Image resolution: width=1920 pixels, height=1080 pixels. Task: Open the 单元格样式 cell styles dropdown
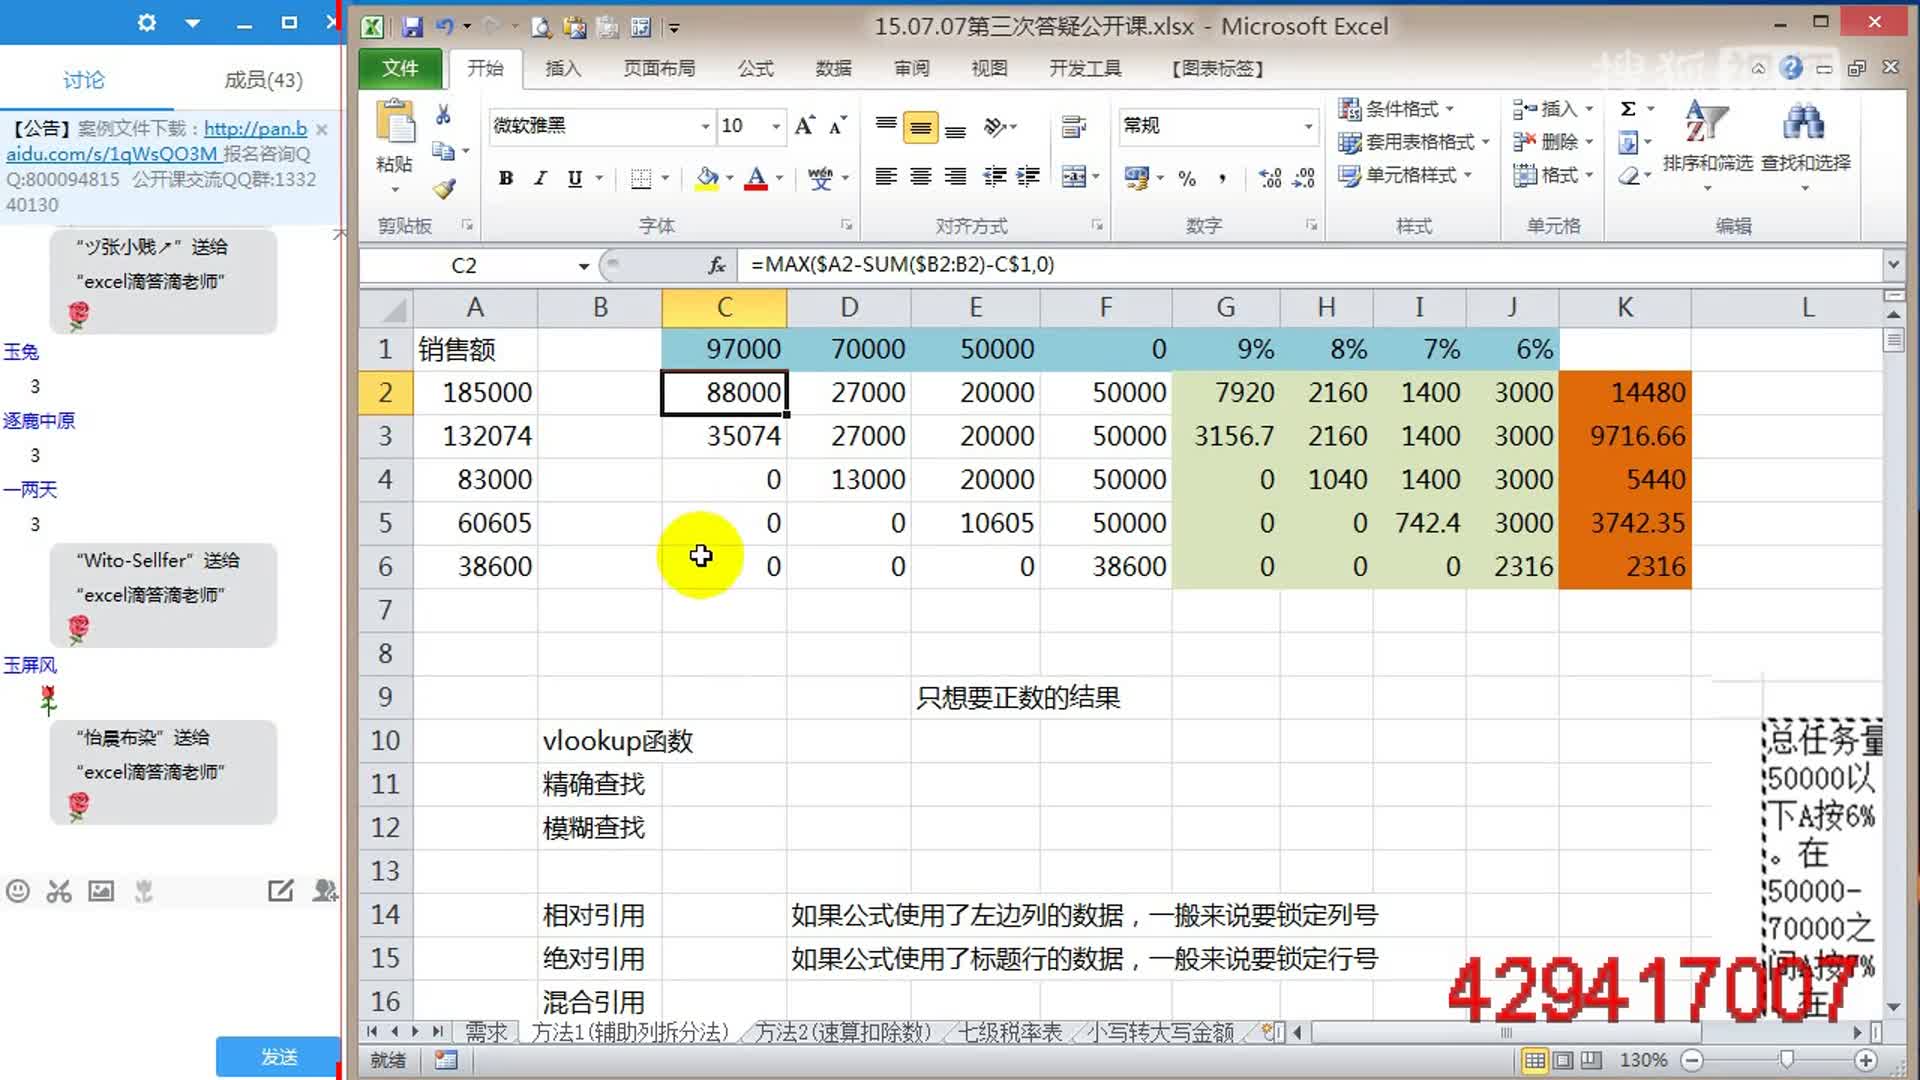tap(1405, 175)
